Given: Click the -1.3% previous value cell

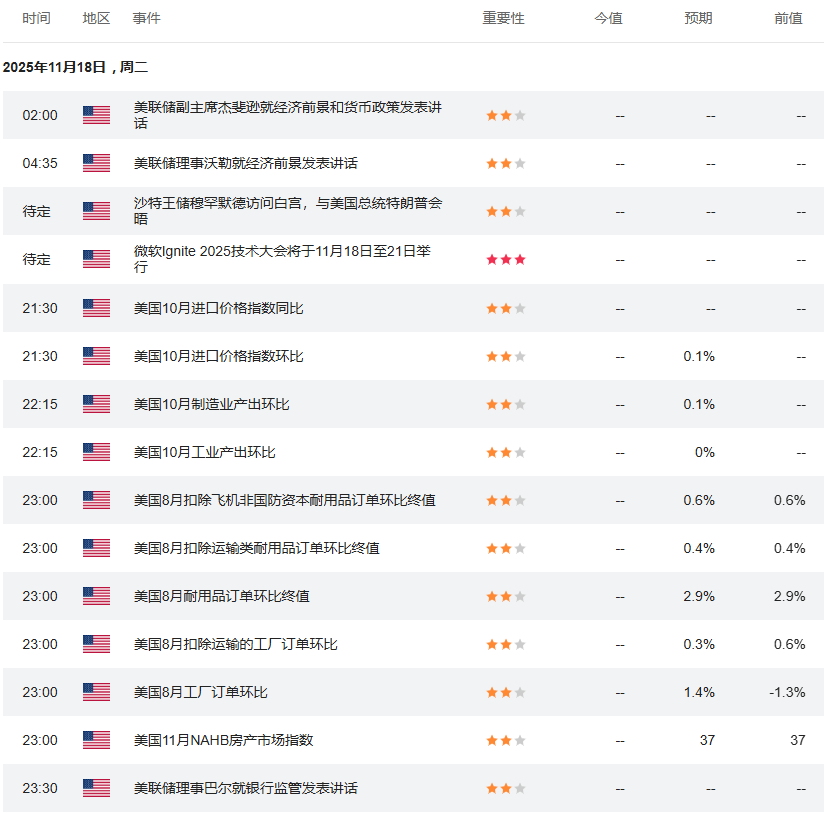Looking at the screenshot, I should coord(787,692).
